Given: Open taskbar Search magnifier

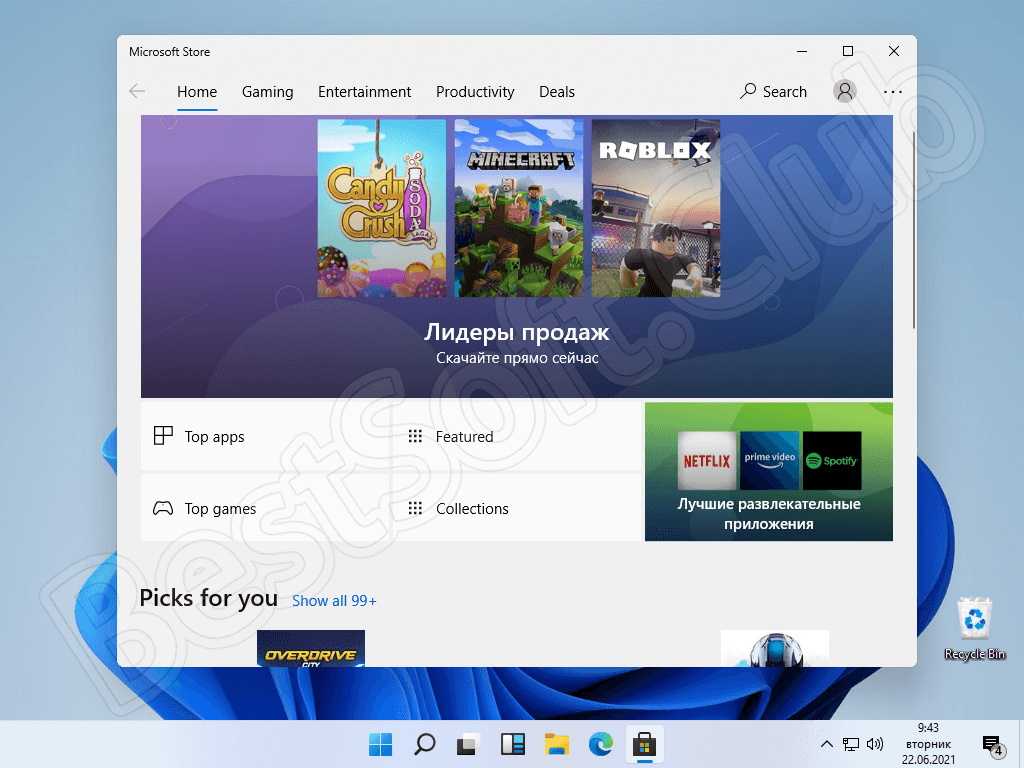Looking at the screenshot, I should (424, 744).
